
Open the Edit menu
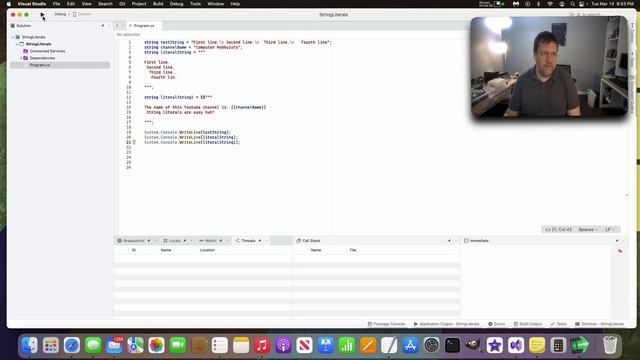coord(71,4)
